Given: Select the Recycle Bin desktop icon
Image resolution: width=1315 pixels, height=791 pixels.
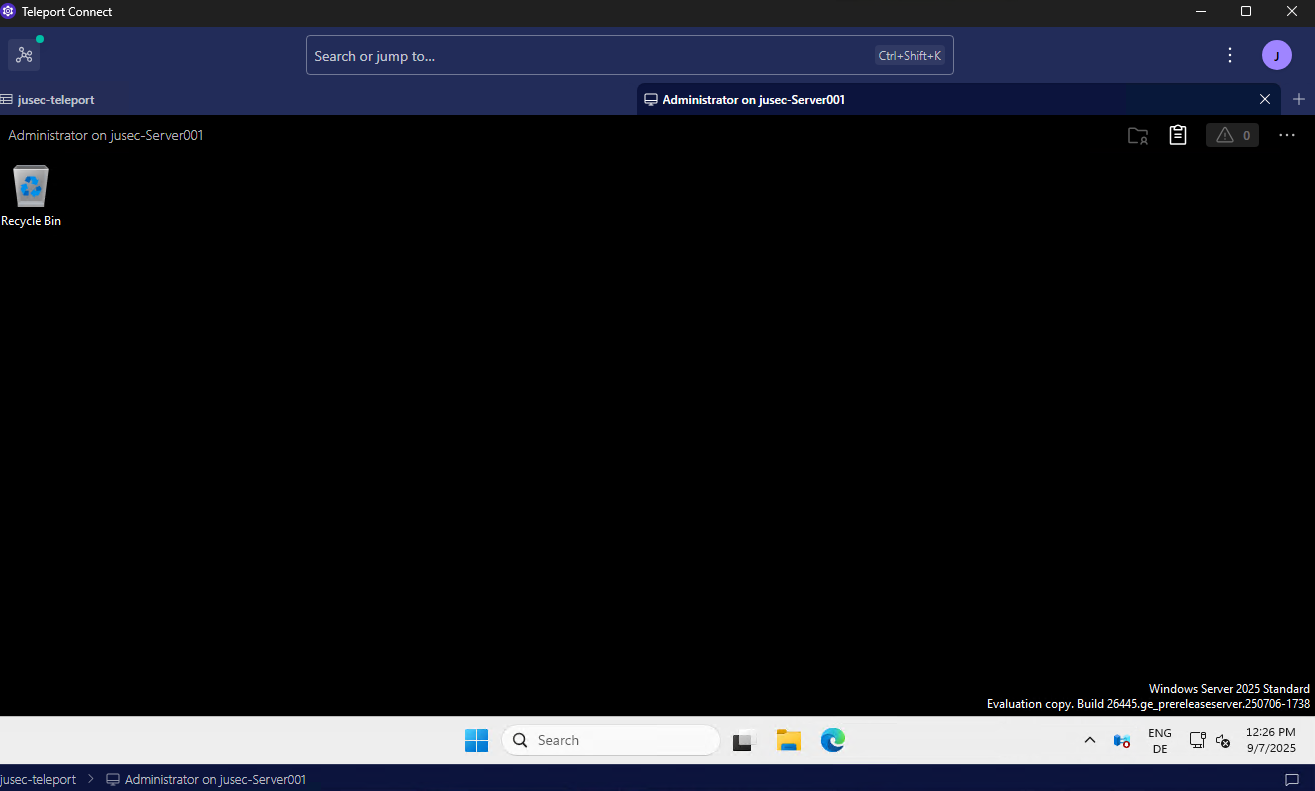Looking at the screenshot, I should [x=31, y=195].
